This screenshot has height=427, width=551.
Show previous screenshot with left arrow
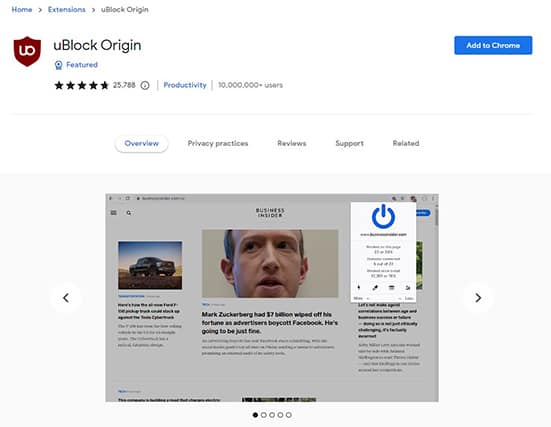point(66,298)
